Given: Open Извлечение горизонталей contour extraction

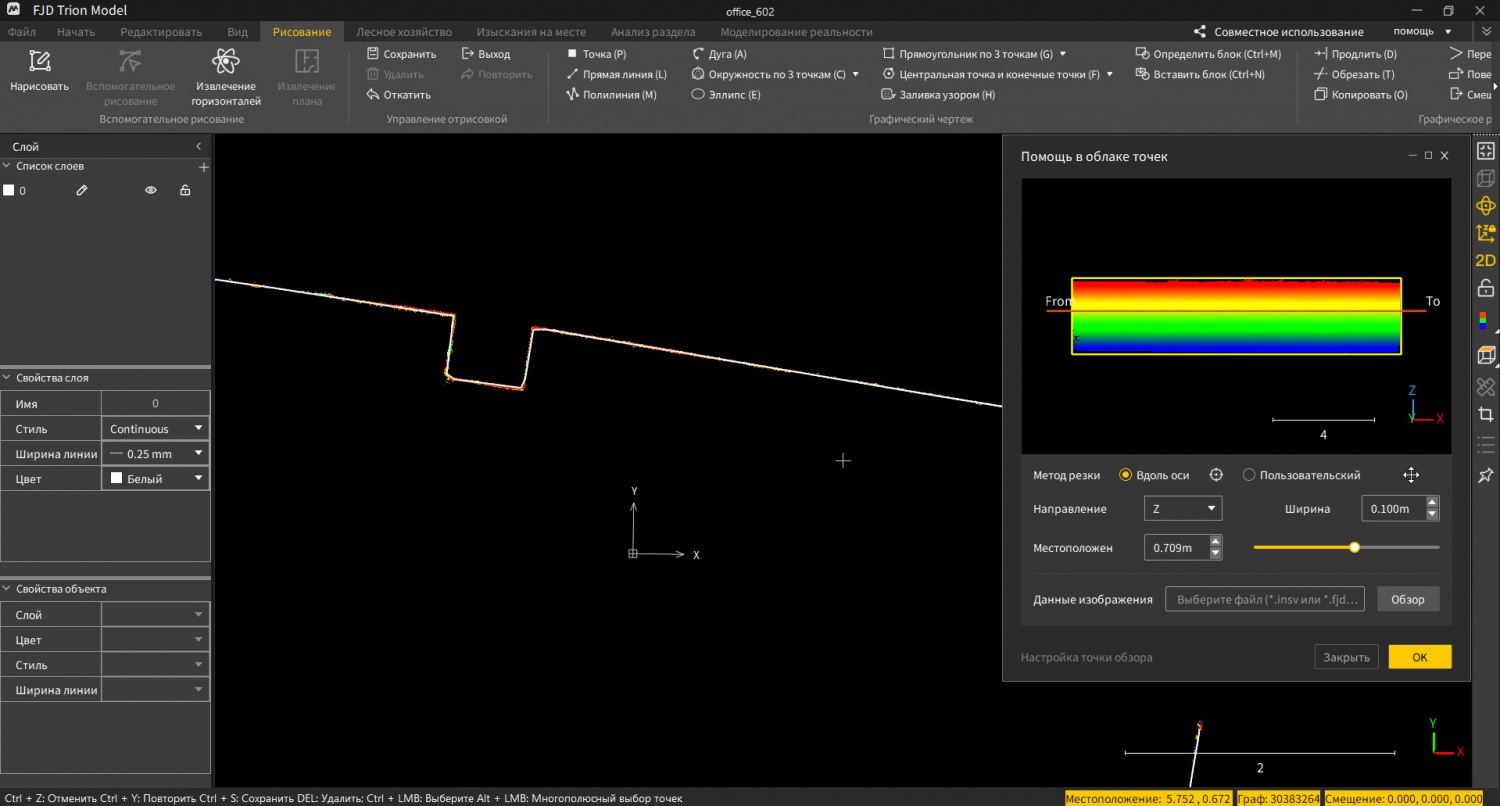Looking at the screenshot, I should coord(226,77).
